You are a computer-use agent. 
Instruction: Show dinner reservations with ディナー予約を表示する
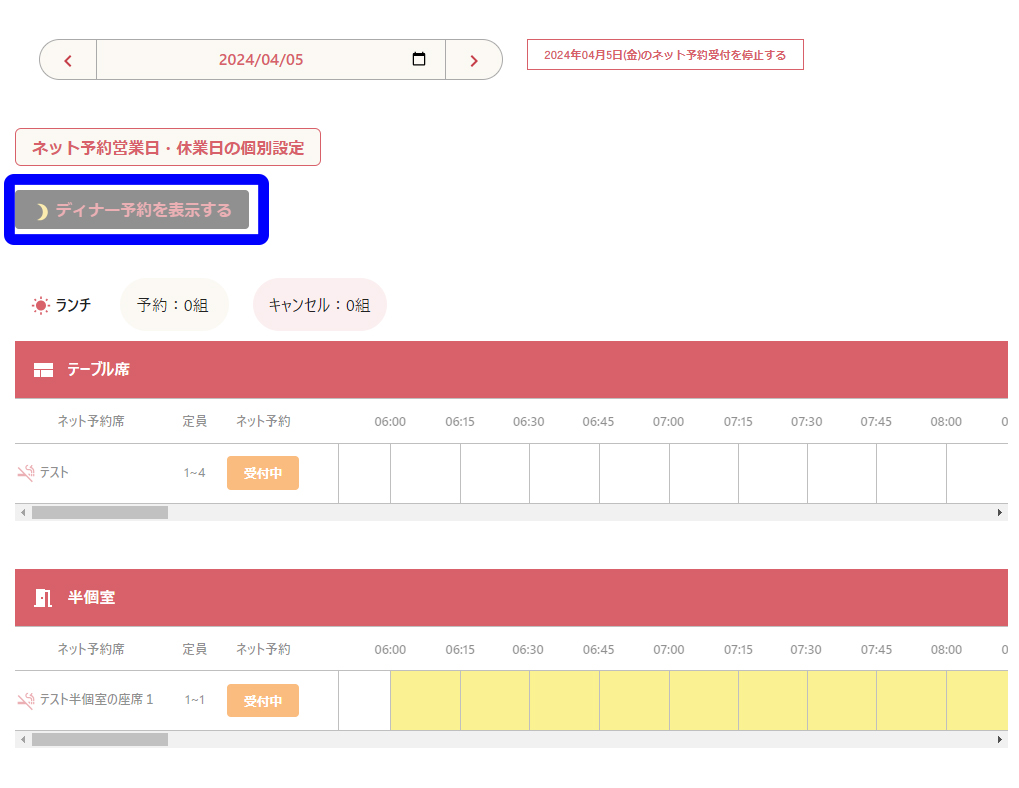click(132, 210)
